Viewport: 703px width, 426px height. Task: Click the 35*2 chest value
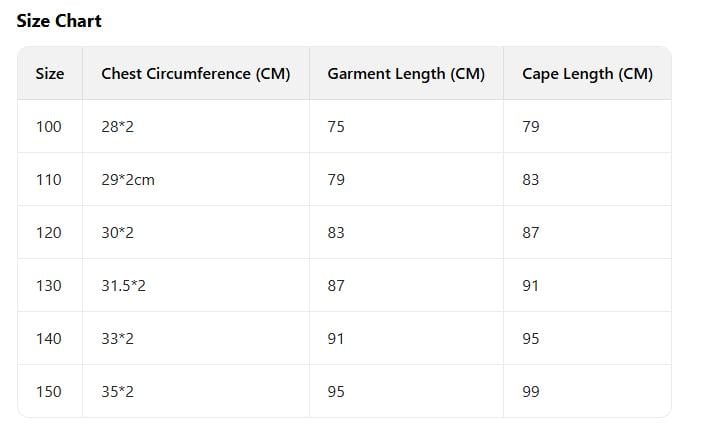click(118, 392)
